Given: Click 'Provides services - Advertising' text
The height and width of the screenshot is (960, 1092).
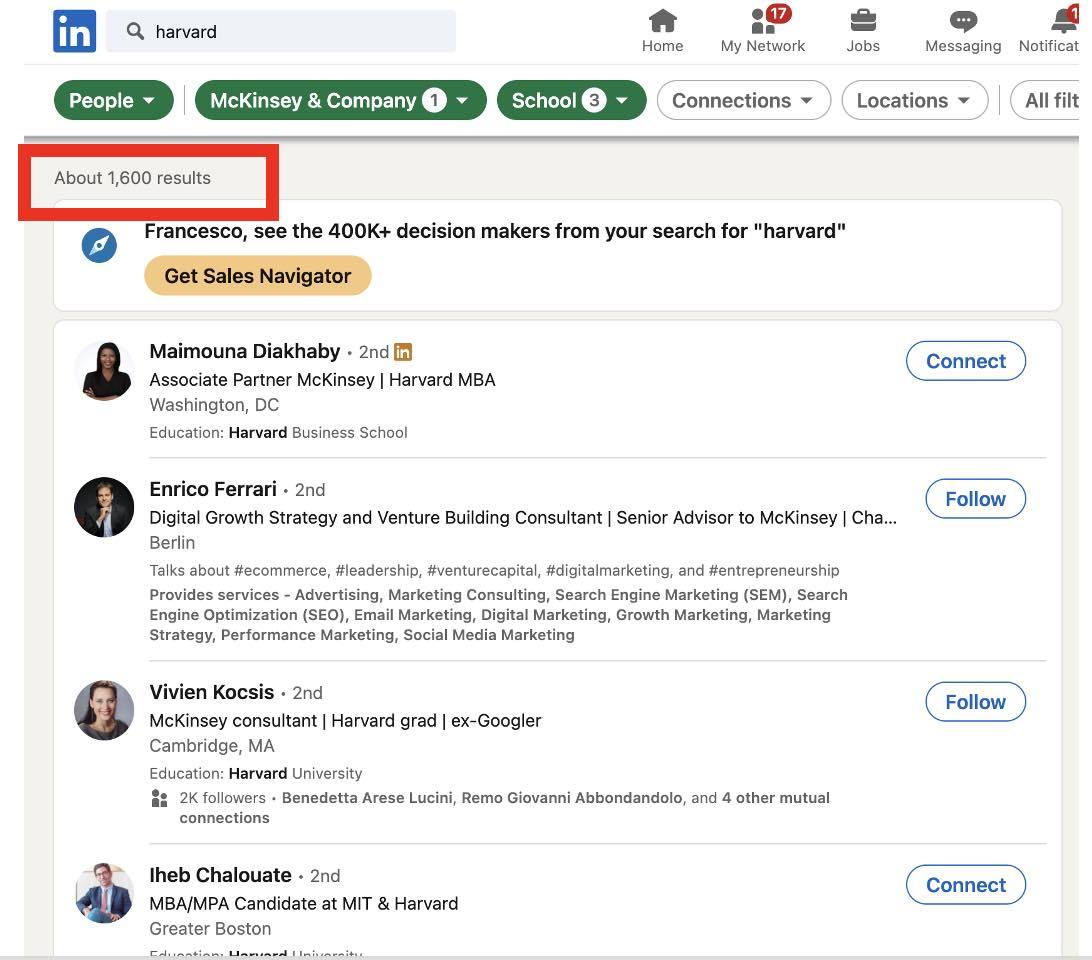Looking at the screenshot, I should coord(499,614).
